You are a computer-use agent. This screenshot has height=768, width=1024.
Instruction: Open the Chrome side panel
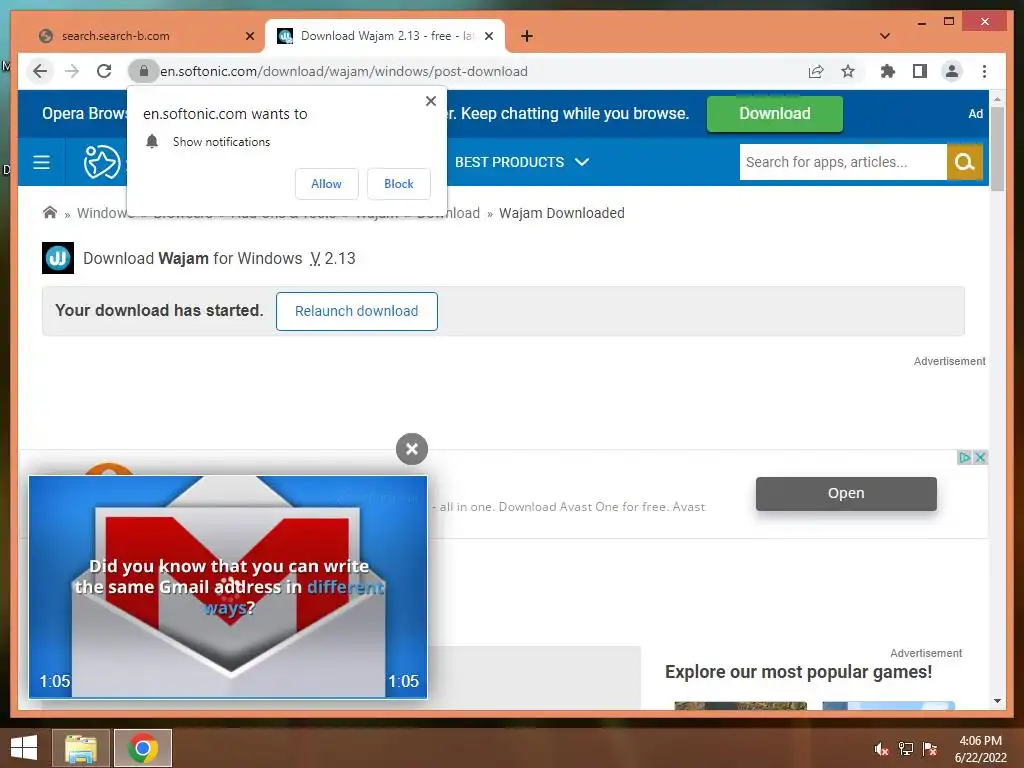tap(920, 71)
